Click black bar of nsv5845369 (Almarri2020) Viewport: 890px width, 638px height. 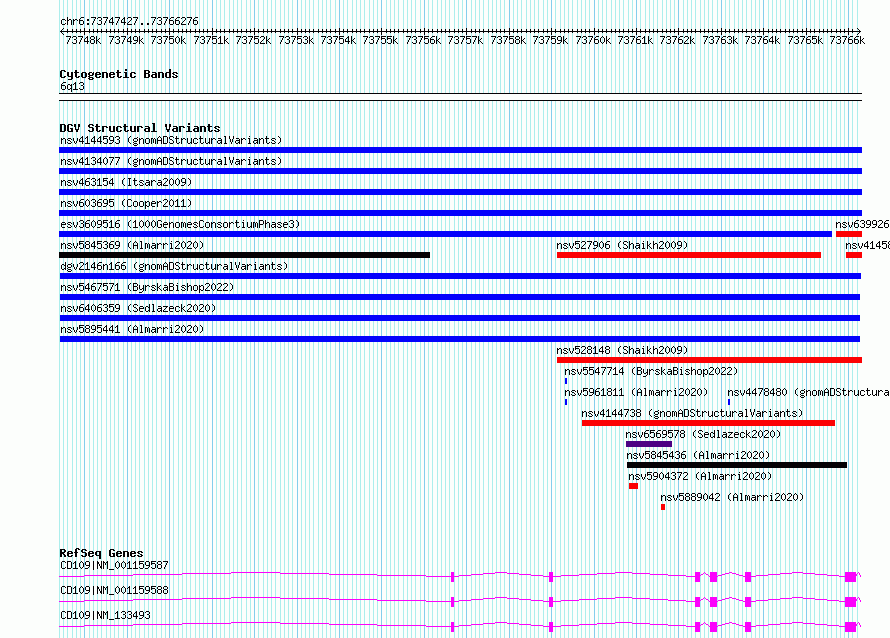[x=245, y=255]
